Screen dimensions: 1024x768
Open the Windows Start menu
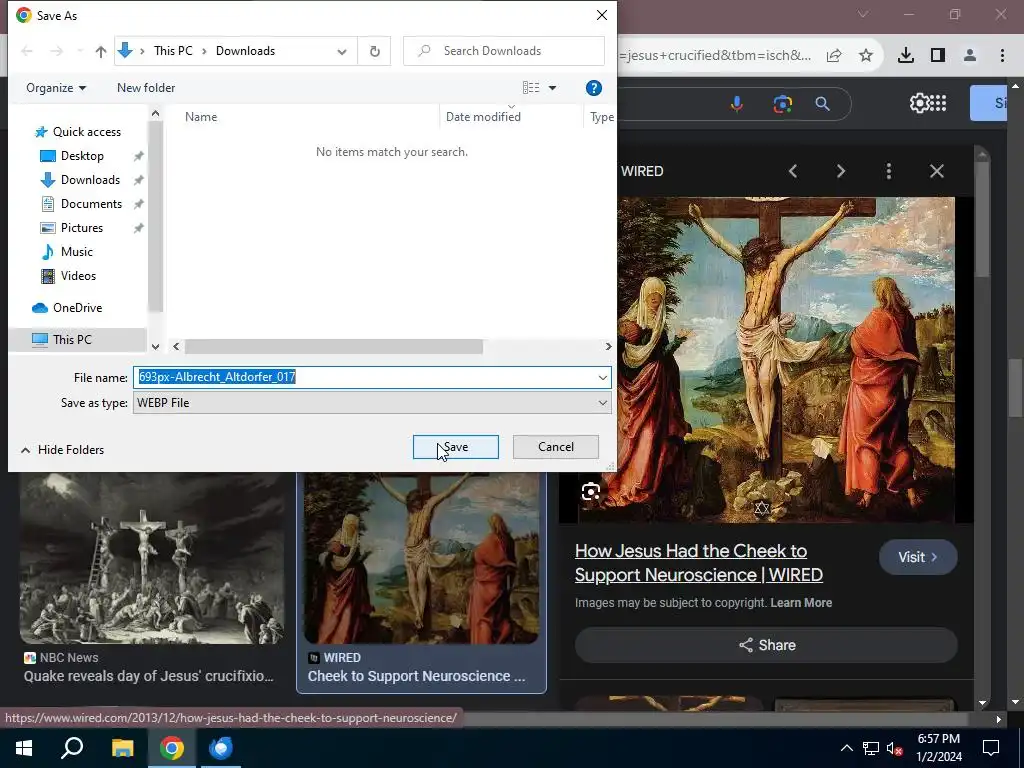click(24, 748)
